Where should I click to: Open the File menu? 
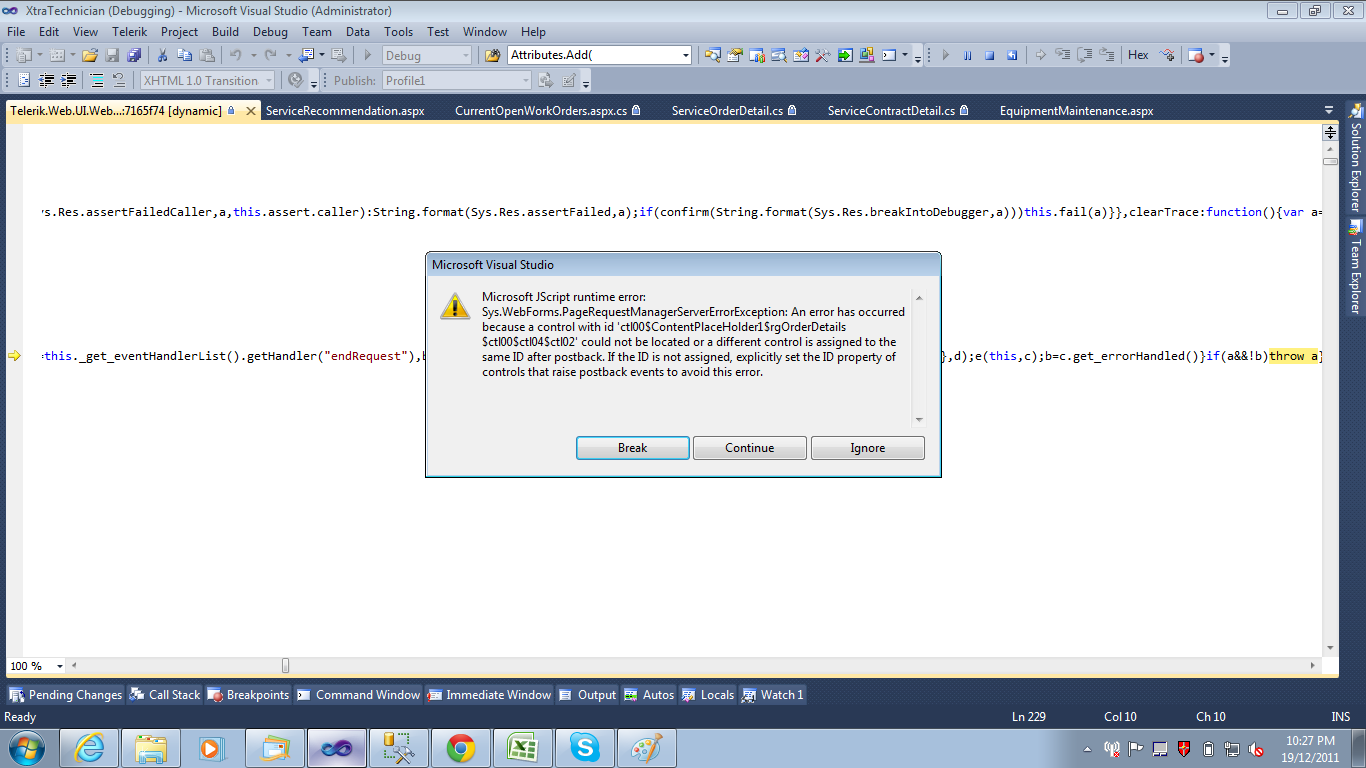[16, 32]
